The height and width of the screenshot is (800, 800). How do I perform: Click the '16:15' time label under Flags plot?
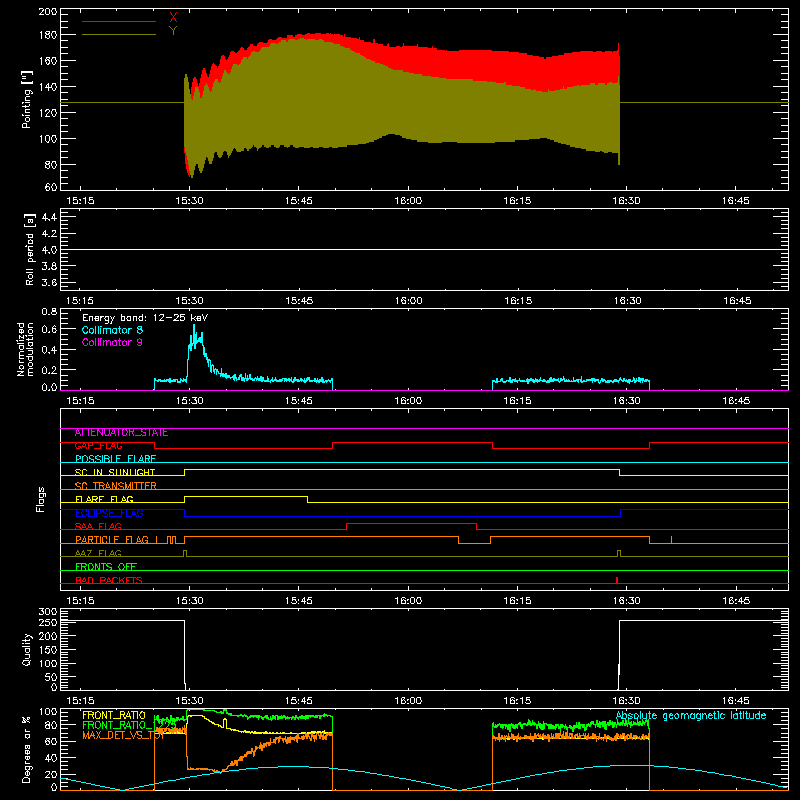click(x=517, y=601)
